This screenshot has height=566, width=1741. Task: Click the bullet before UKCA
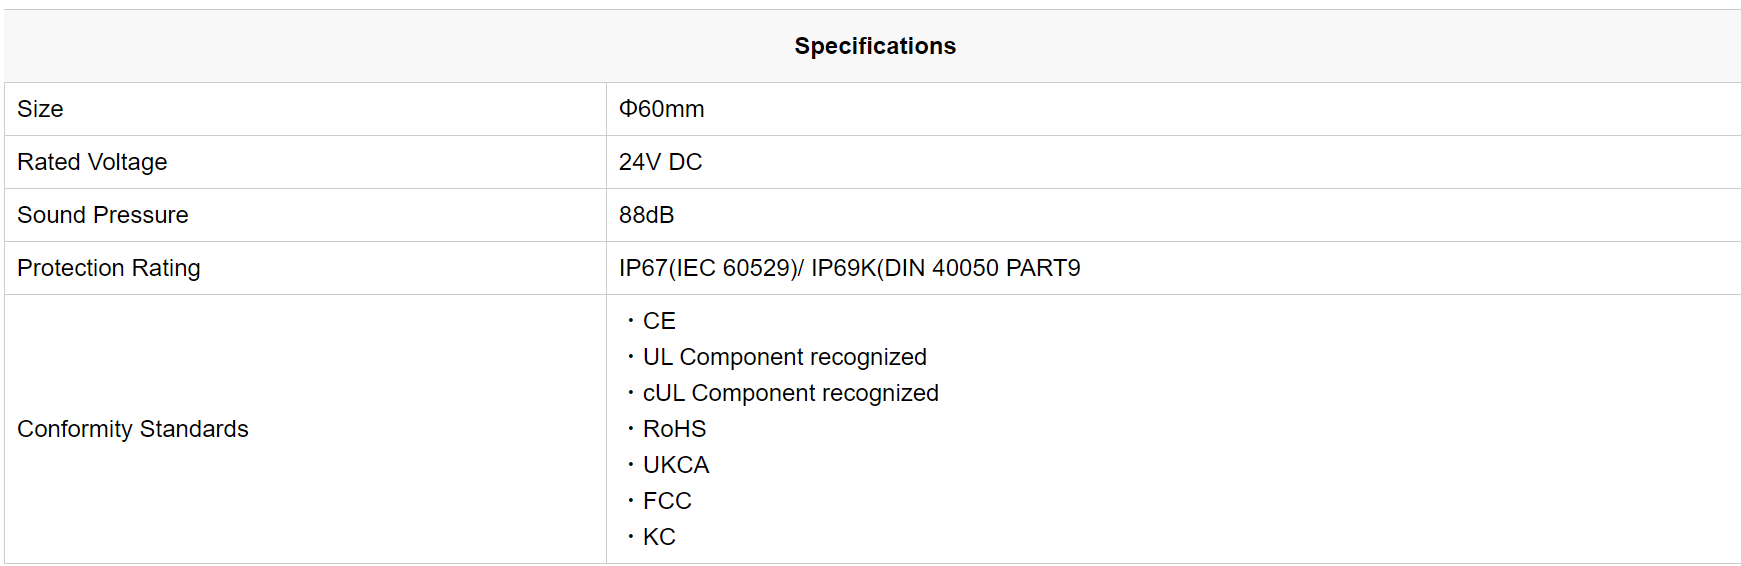tap(631, 464)
